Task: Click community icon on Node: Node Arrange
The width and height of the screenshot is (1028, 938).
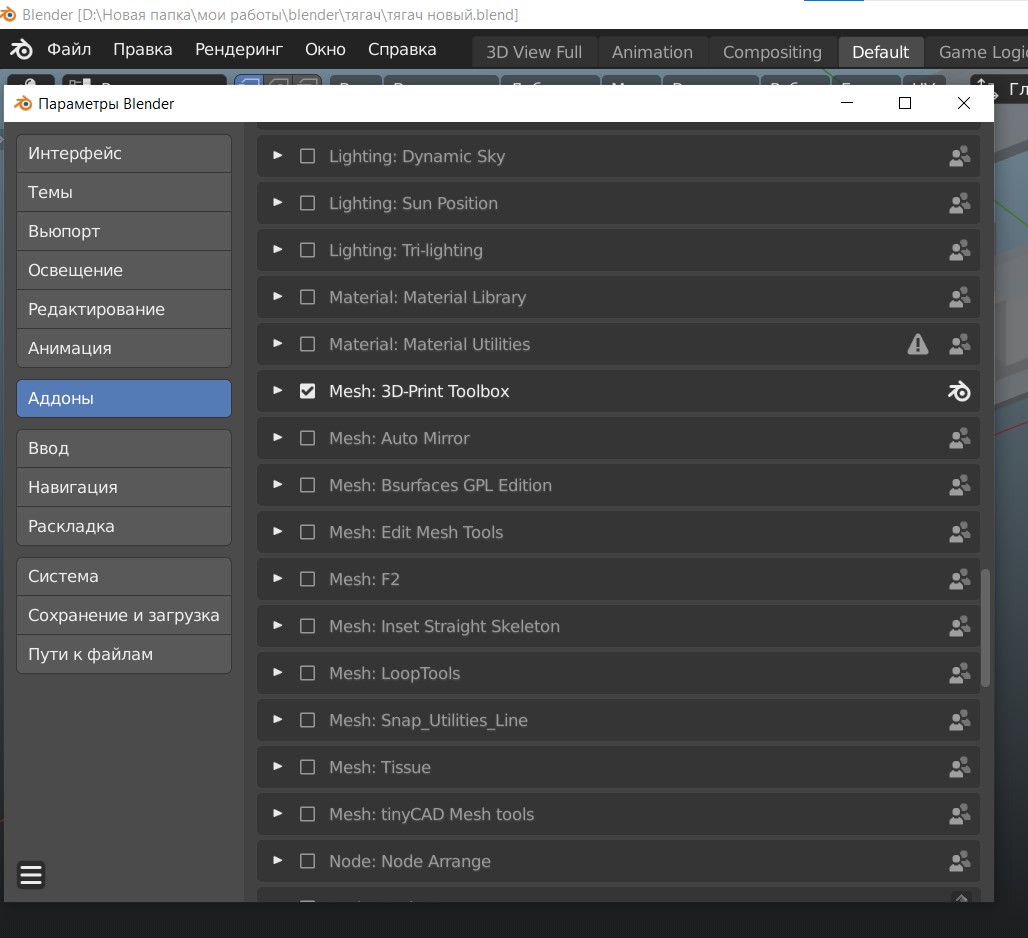Action: point(959,861)
